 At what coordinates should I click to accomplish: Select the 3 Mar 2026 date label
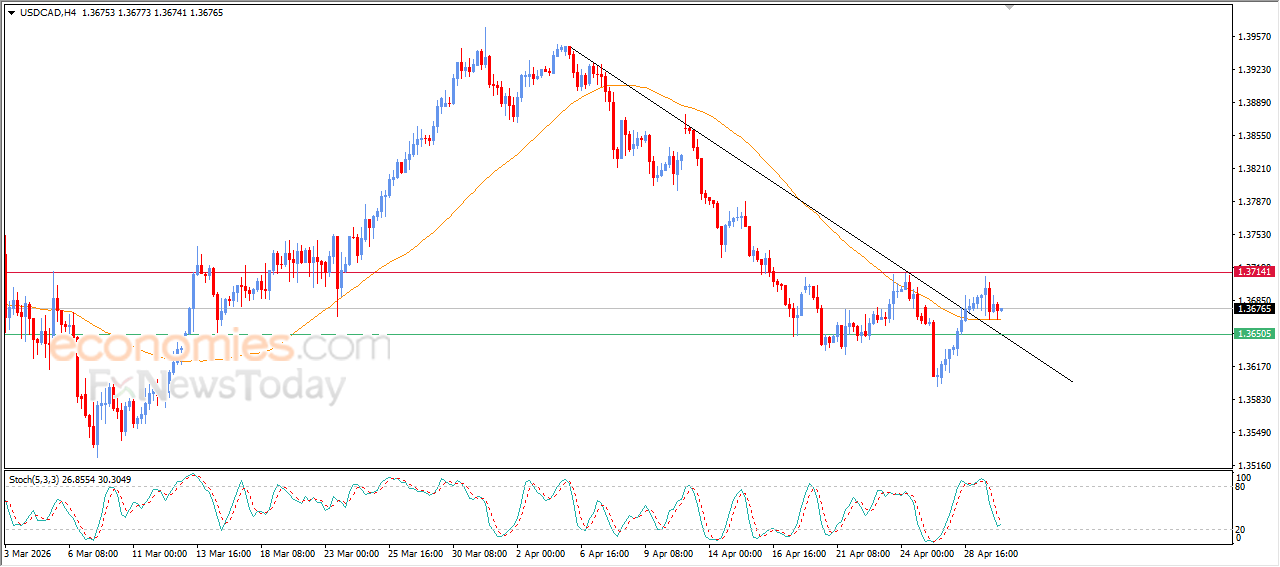26,553
